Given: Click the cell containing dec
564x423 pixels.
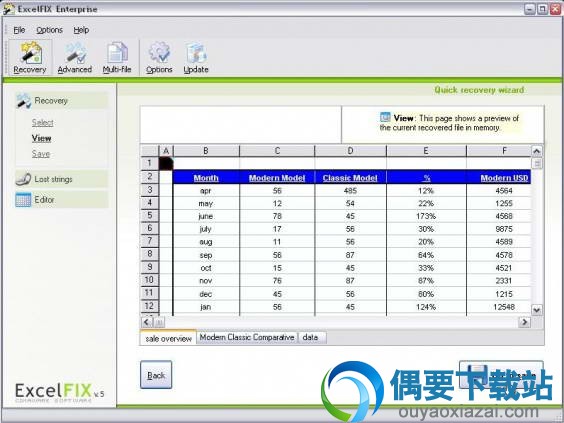Looking at the screenshot, I should tap(206, 294).
